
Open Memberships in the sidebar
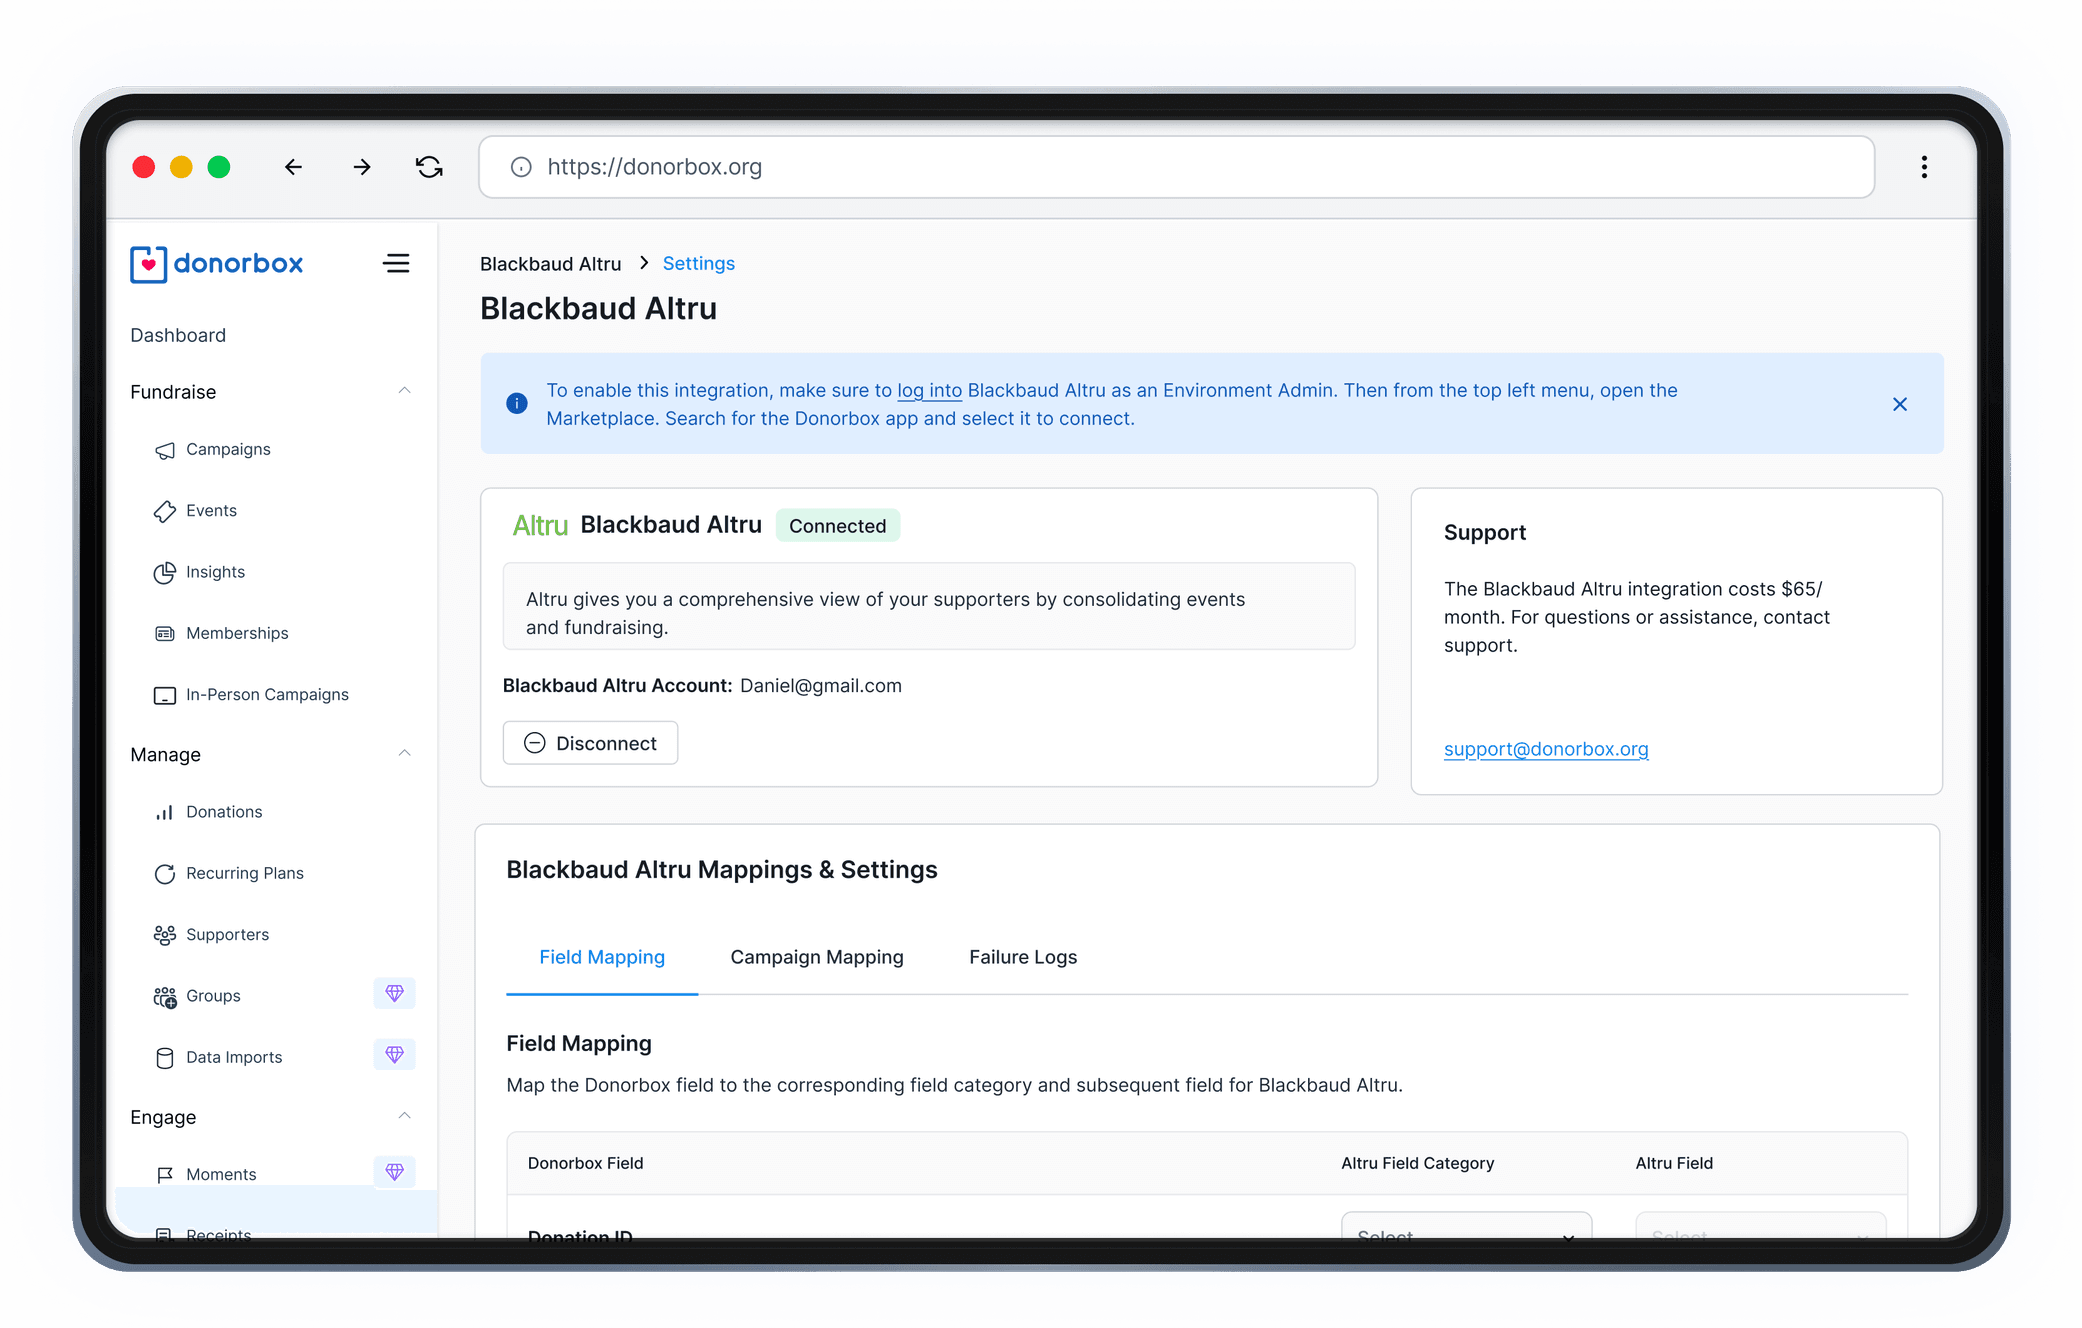(237, 633)
